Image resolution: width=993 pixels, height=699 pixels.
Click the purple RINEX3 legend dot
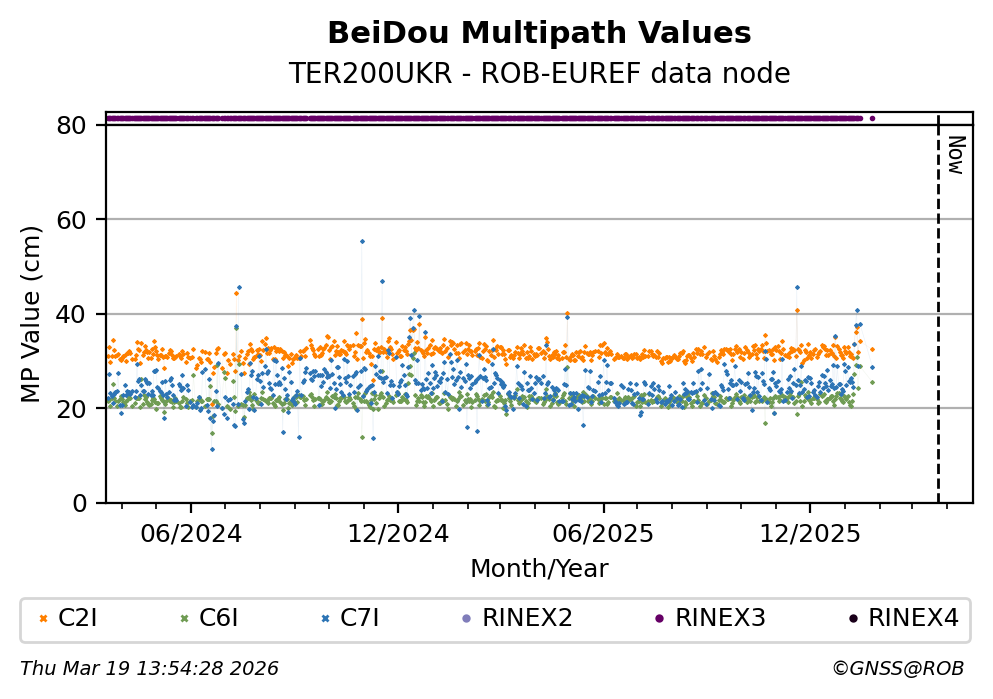point(659,619)
